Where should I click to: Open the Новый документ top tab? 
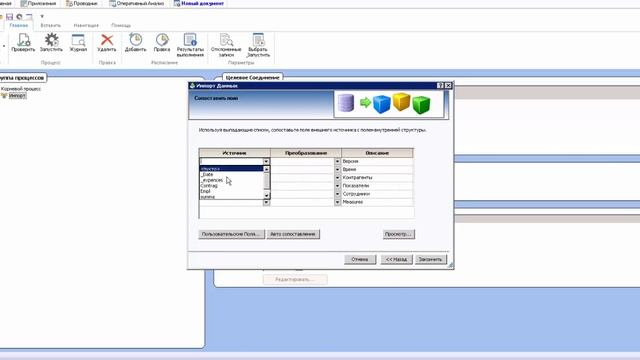click(x=199, y=3)
